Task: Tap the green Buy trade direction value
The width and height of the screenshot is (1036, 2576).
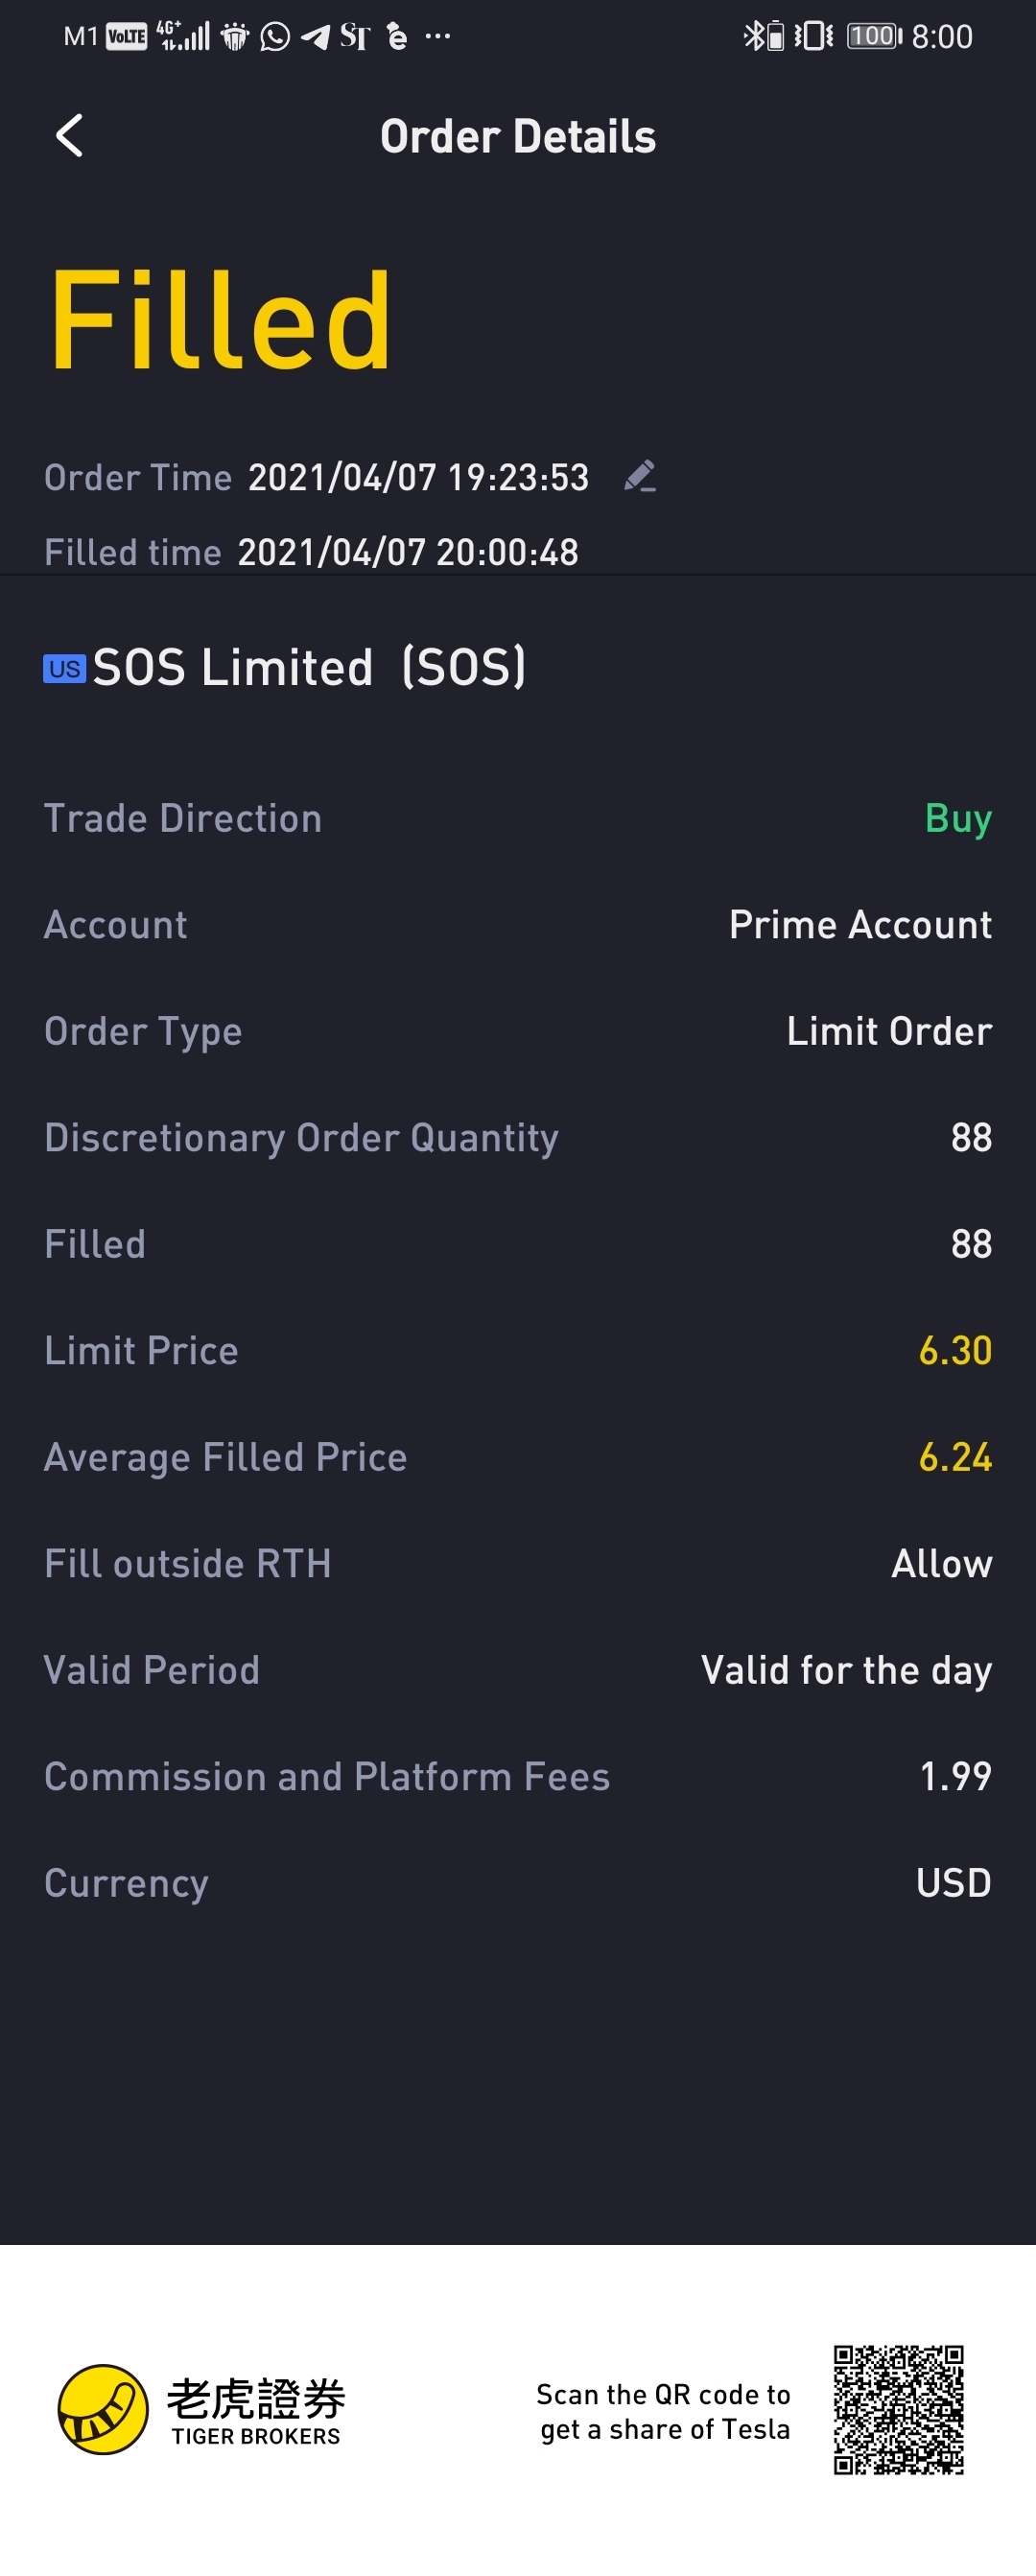Action: (958, 818)
